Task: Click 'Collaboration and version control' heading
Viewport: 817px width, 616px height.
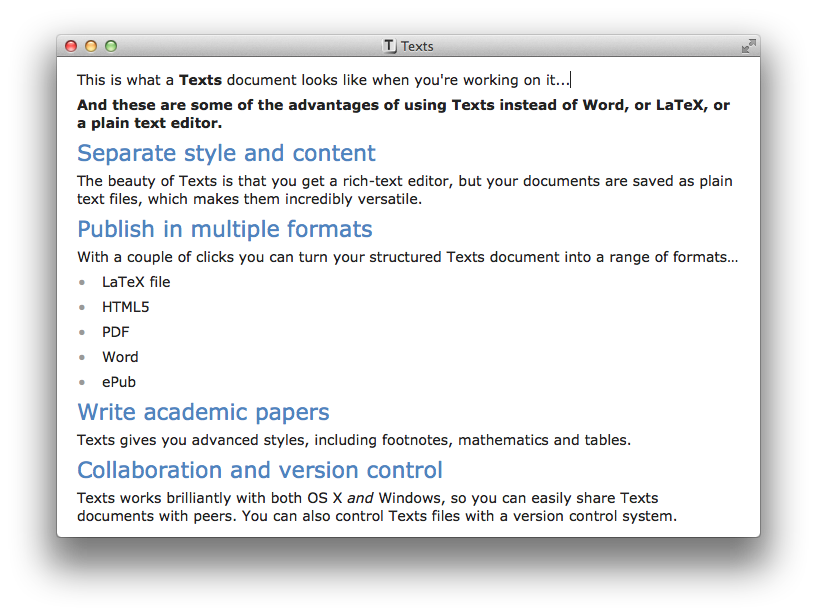Action: pos(259,470)
